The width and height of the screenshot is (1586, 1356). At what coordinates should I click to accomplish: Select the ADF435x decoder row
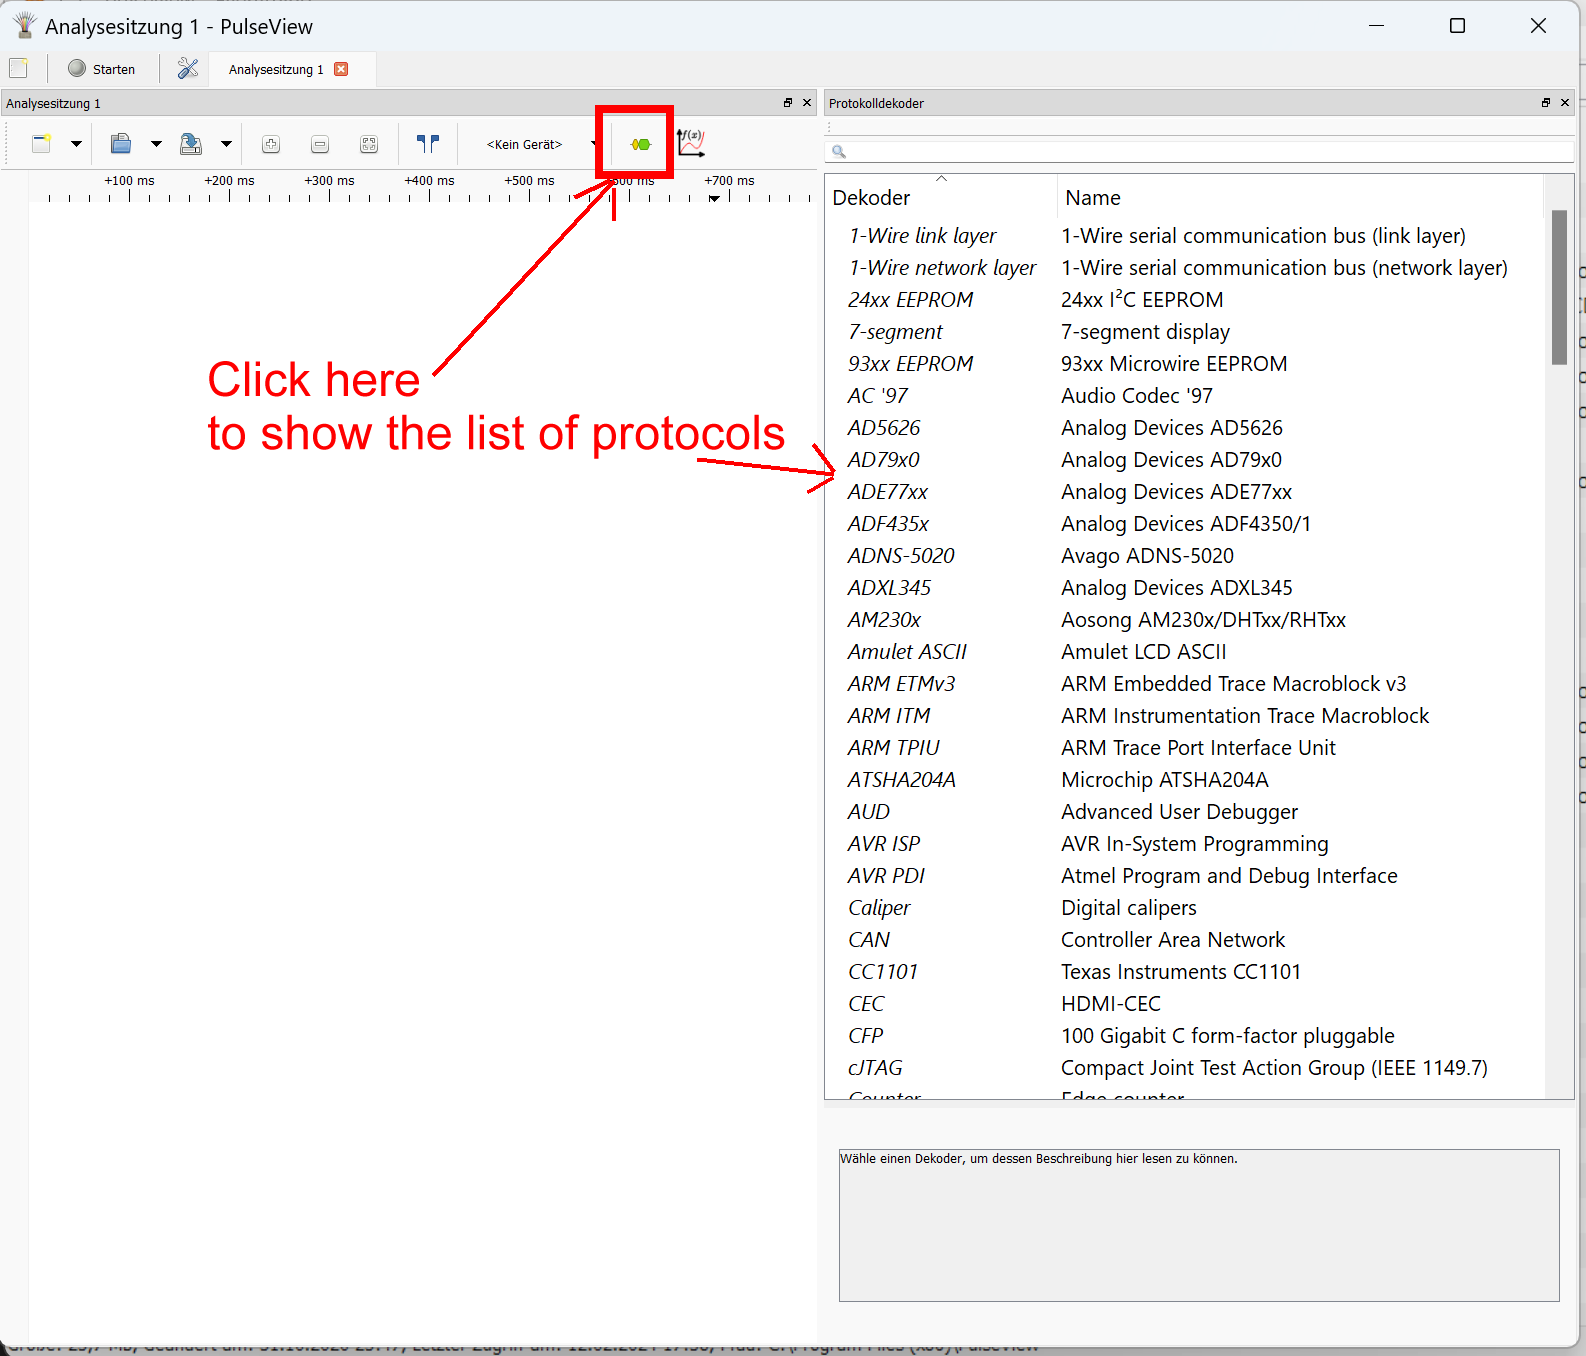point(1185,524)
